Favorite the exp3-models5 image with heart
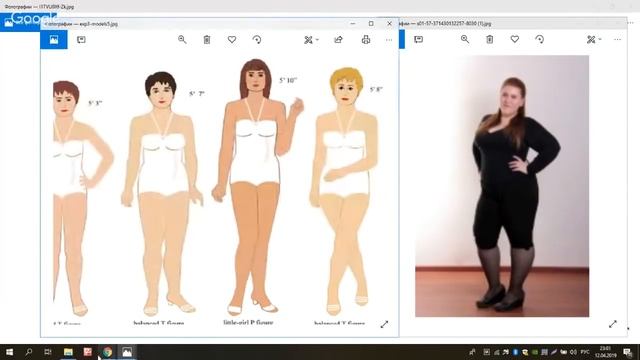Viewport: 640px width, 360px height. pyautogui.click(x=232, y=40)
